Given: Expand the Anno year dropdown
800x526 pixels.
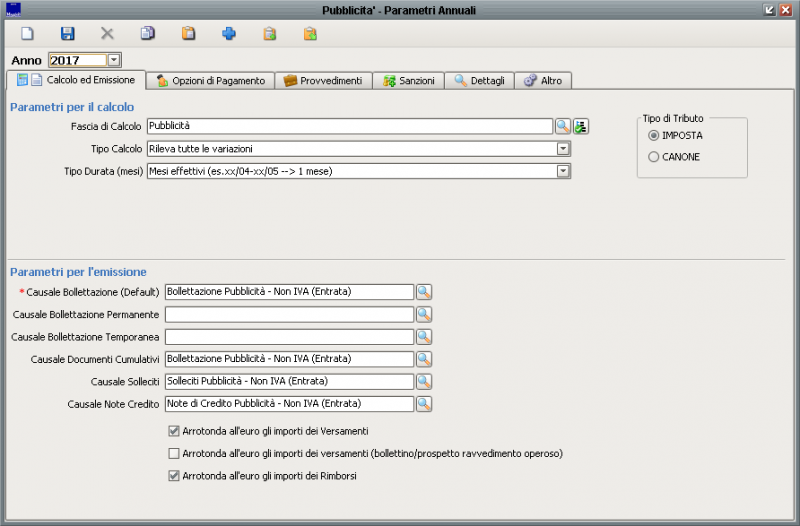Looking at the screenshot, I should pos(113,61).
